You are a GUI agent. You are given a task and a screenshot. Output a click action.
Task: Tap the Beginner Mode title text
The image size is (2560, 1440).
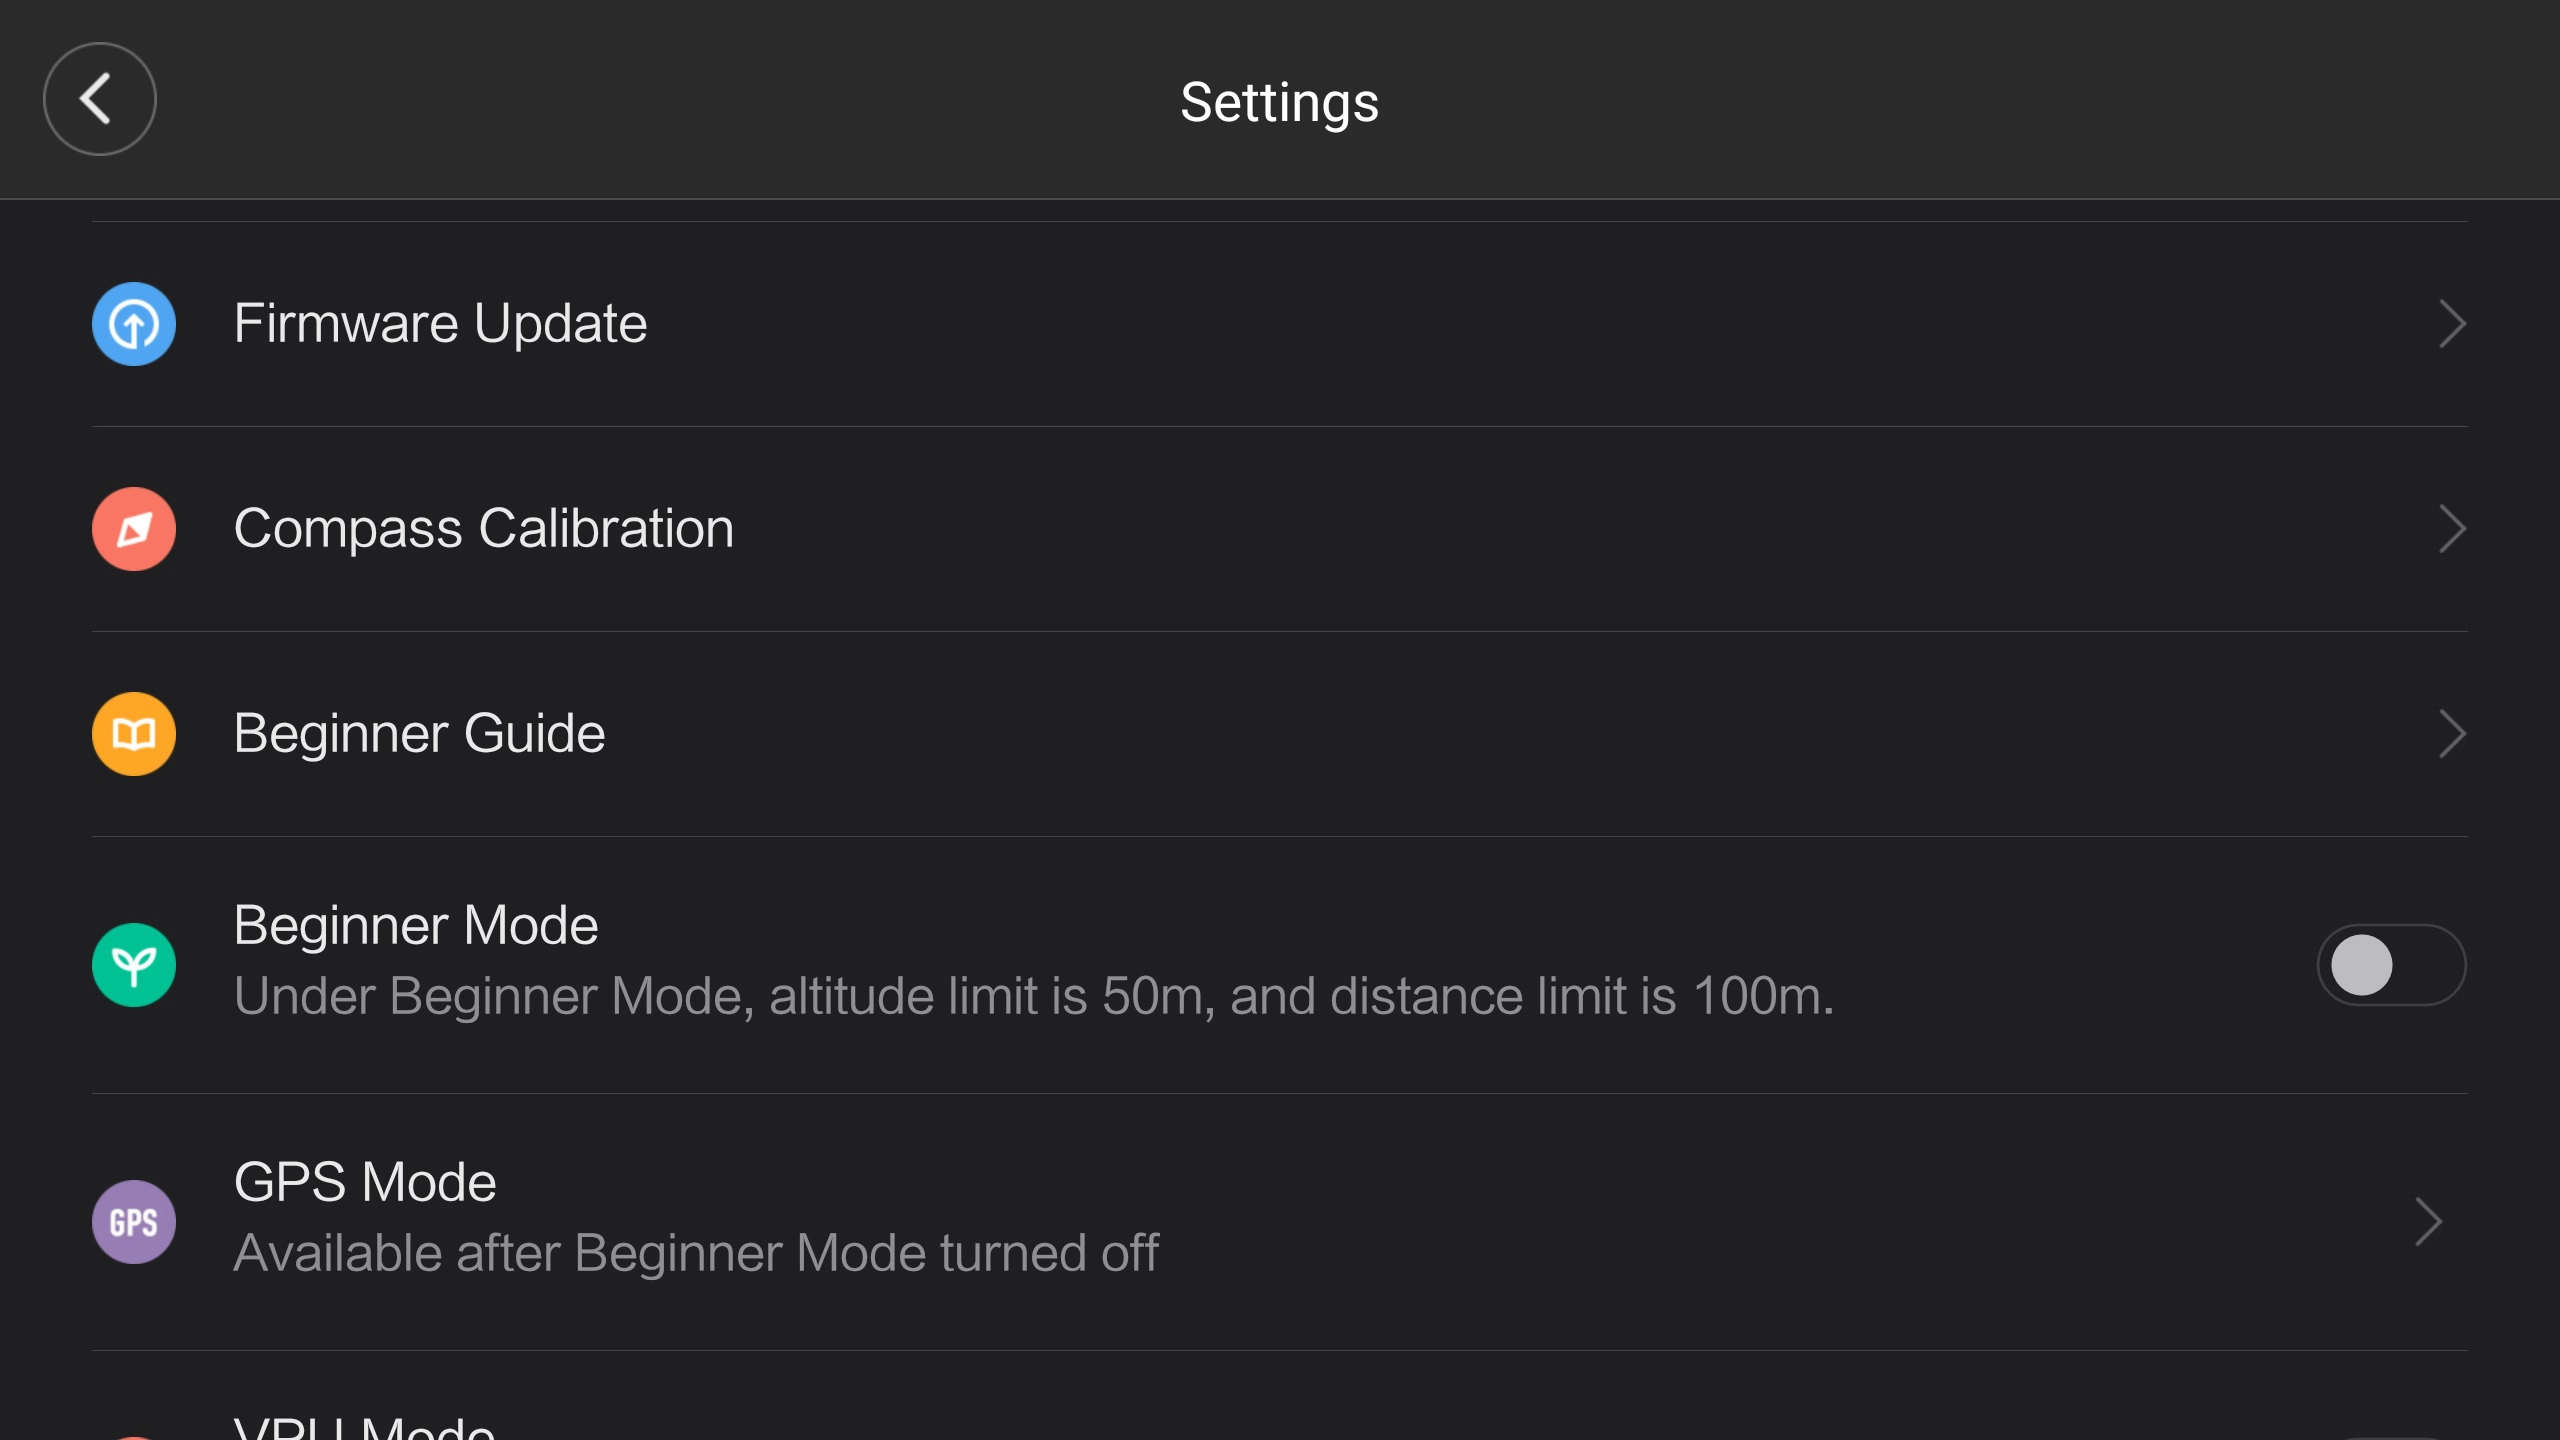416,925
